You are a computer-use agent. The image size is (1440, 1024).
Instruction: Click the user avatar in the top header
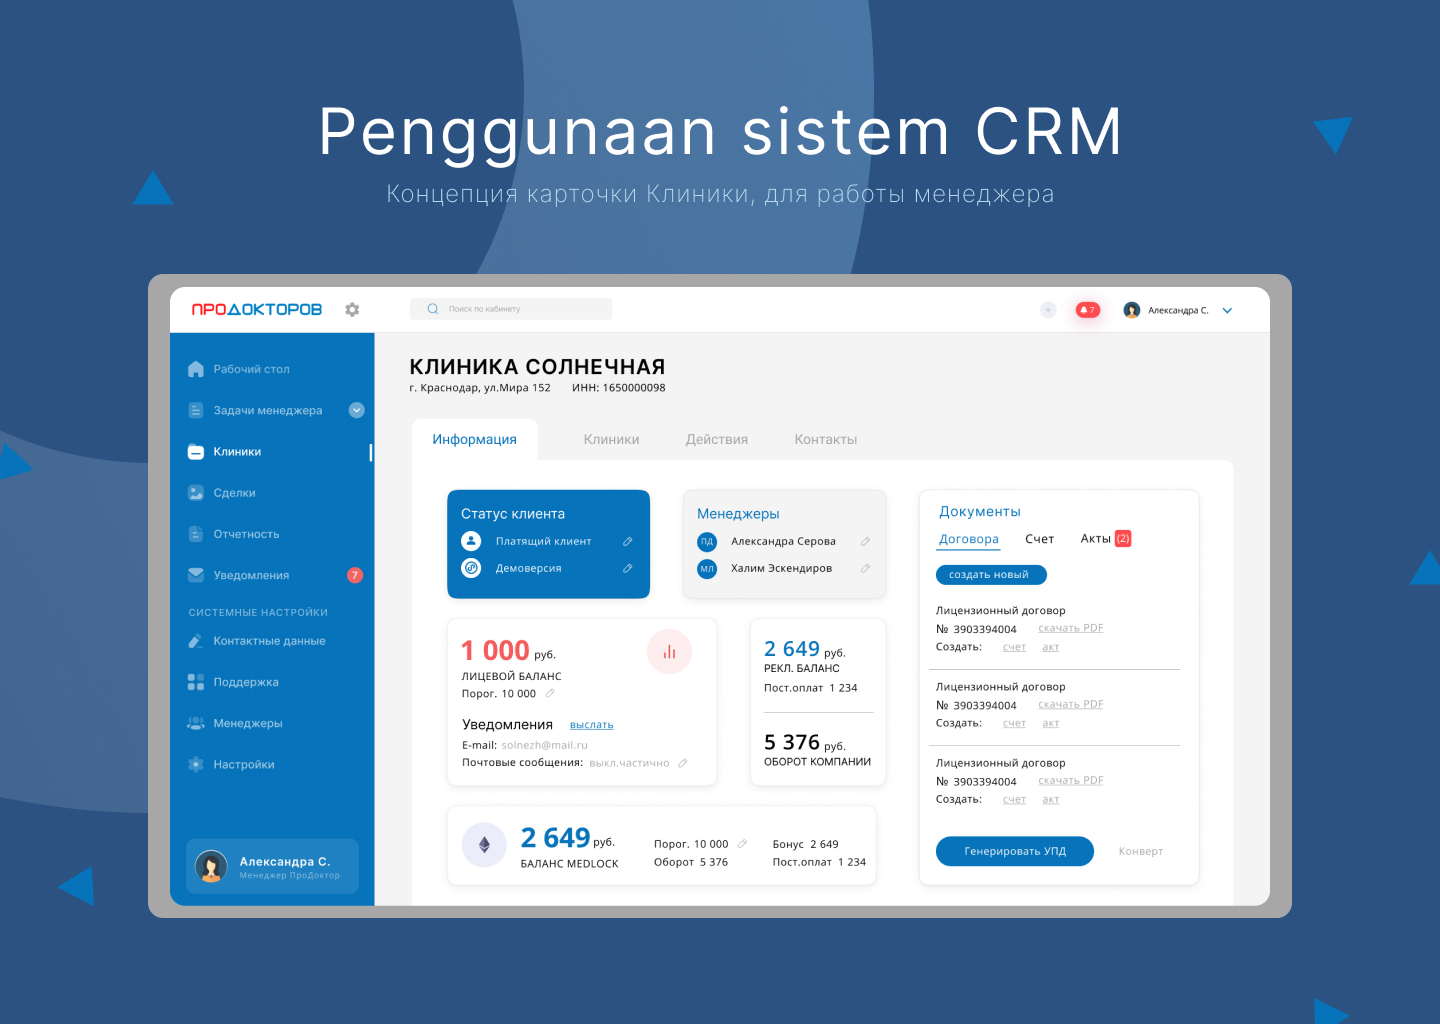pyautogui.click(x=1132, y=310)
